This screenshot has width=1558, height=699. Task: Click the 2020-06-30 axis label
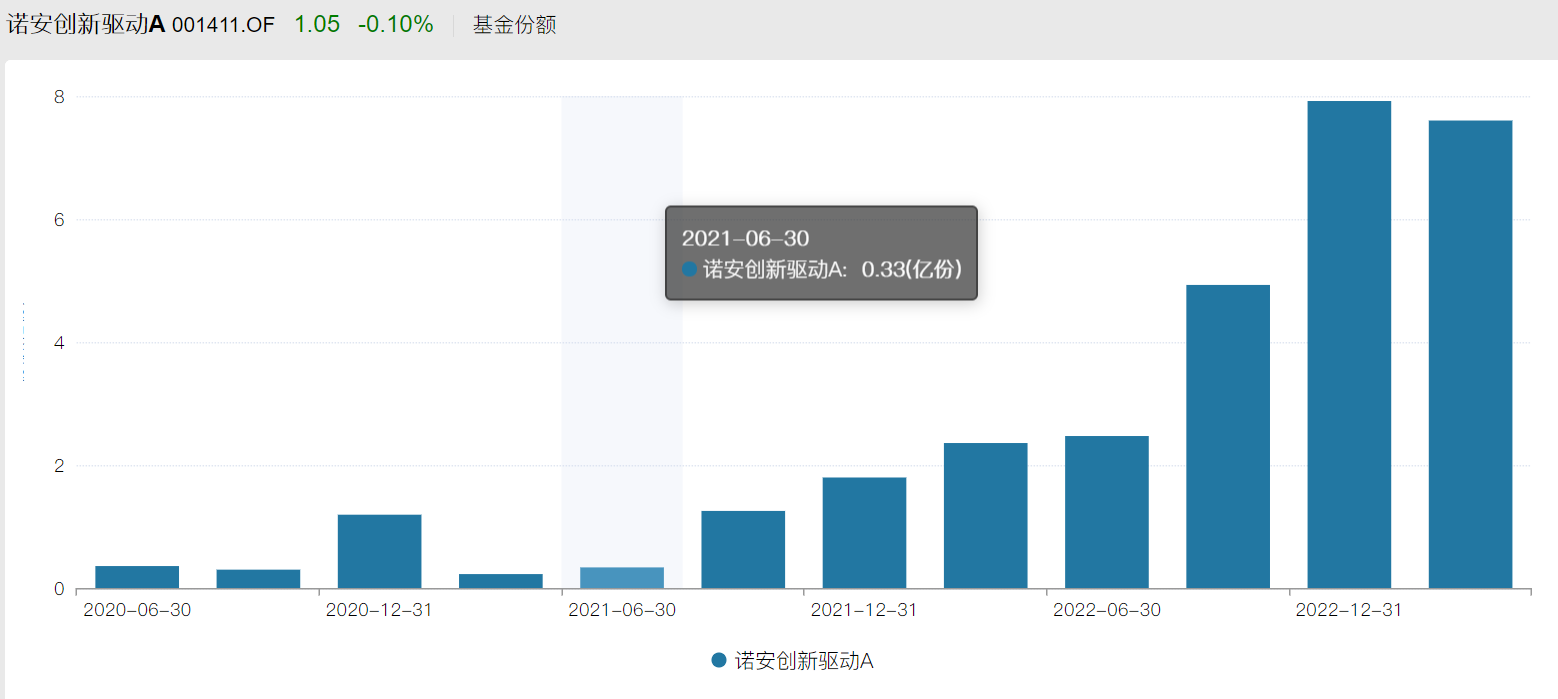(137, 610)
